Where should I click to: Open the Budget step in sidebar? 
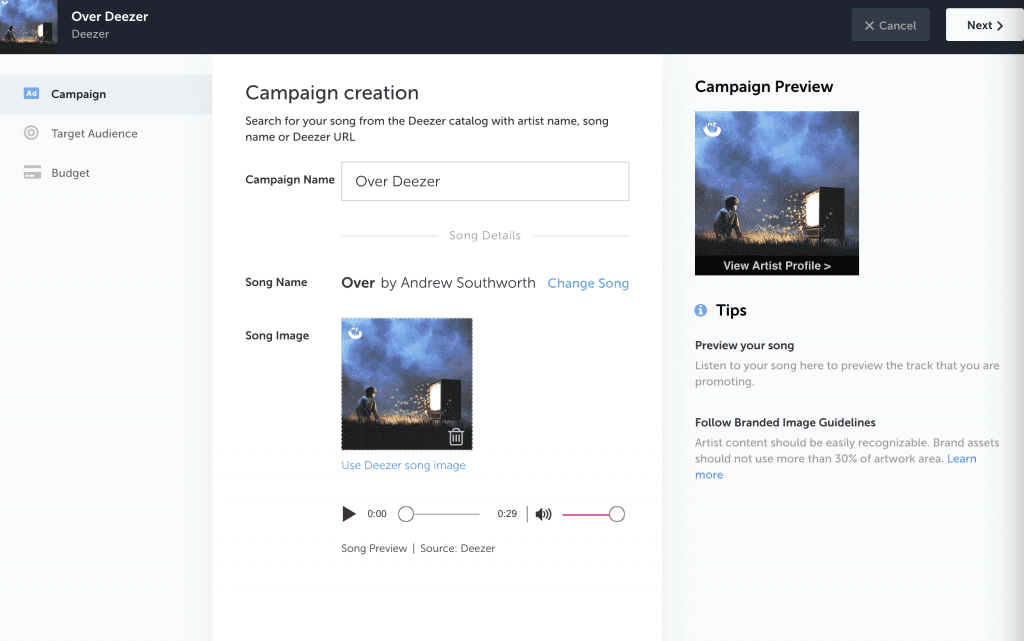(106, 173)
